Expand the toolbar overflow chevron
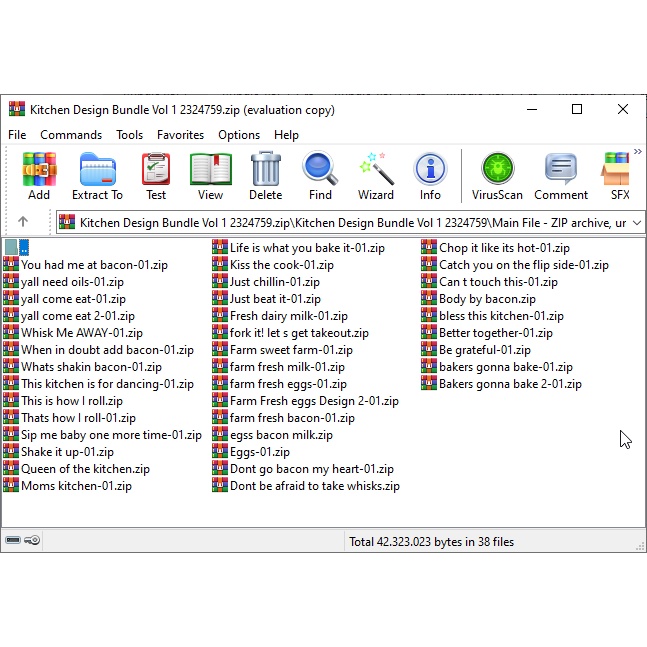The height and width of the screenshot is (647, 647). point(637,152)
